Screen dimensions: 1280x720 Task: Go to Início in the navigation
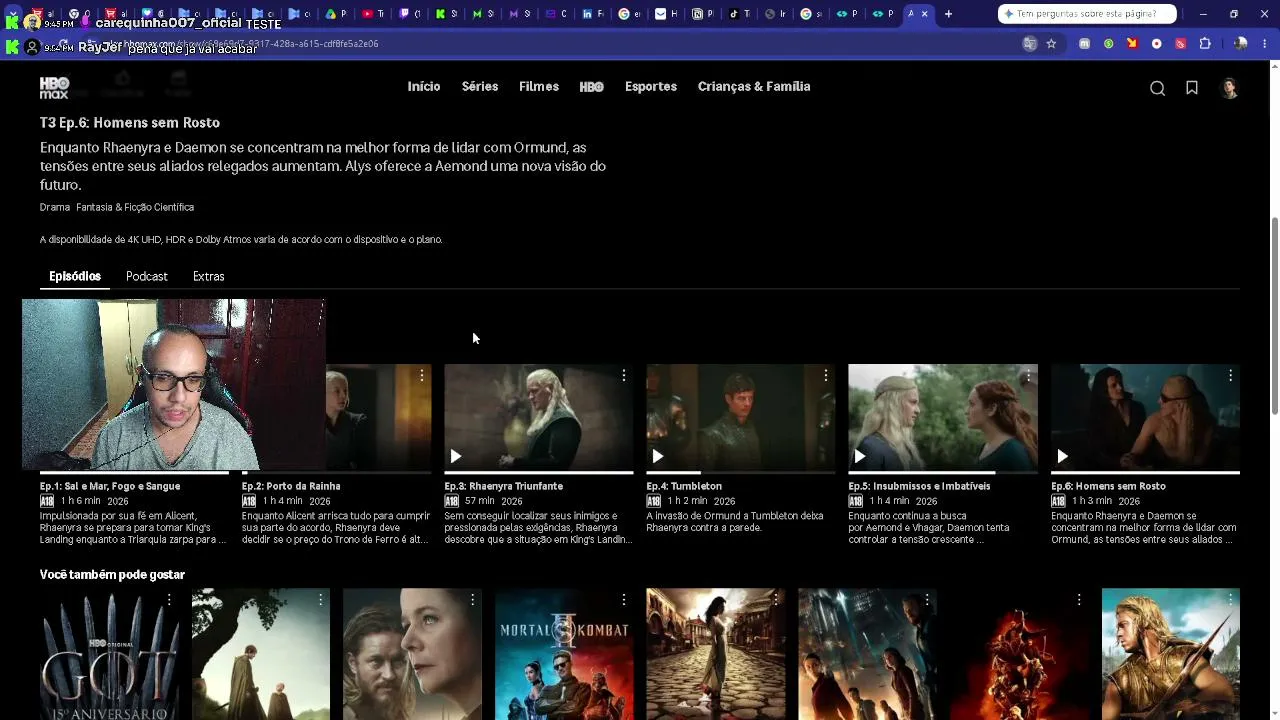[x=424, y=87]
